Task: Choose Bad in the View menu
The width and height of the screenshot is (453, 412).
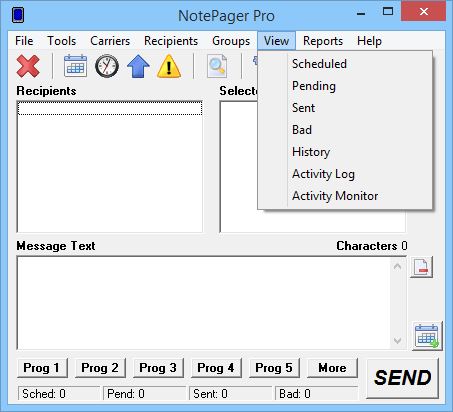Action: 345,130
